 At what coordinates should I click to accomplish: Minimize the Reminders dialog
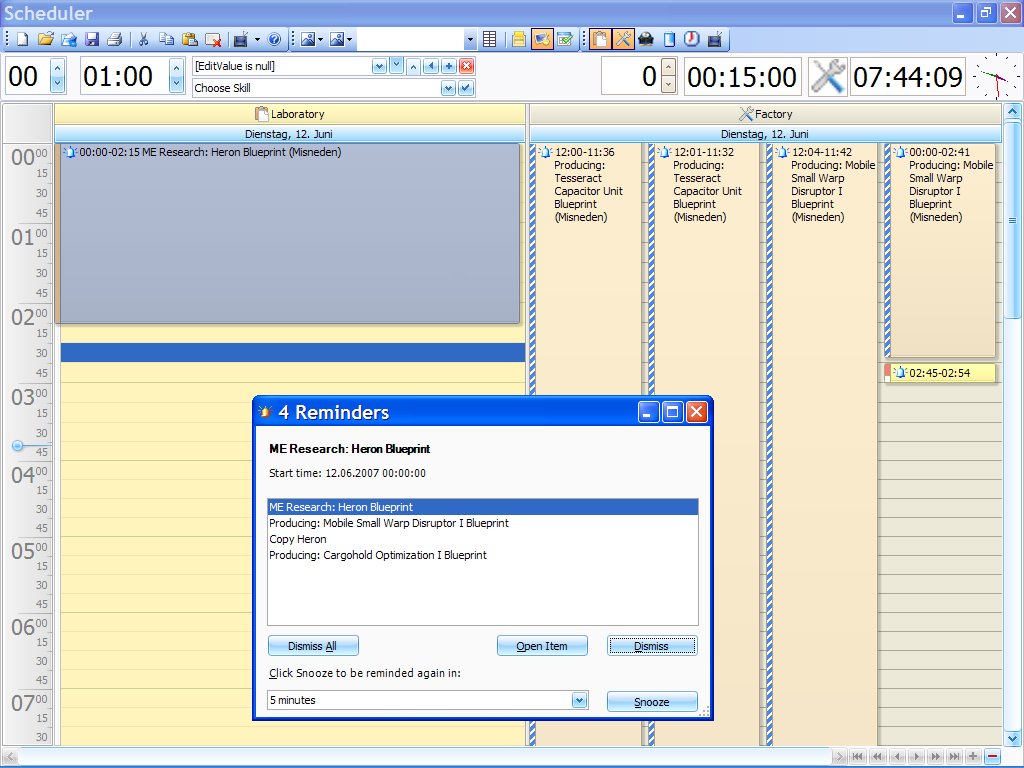click(x=648, y=412)
